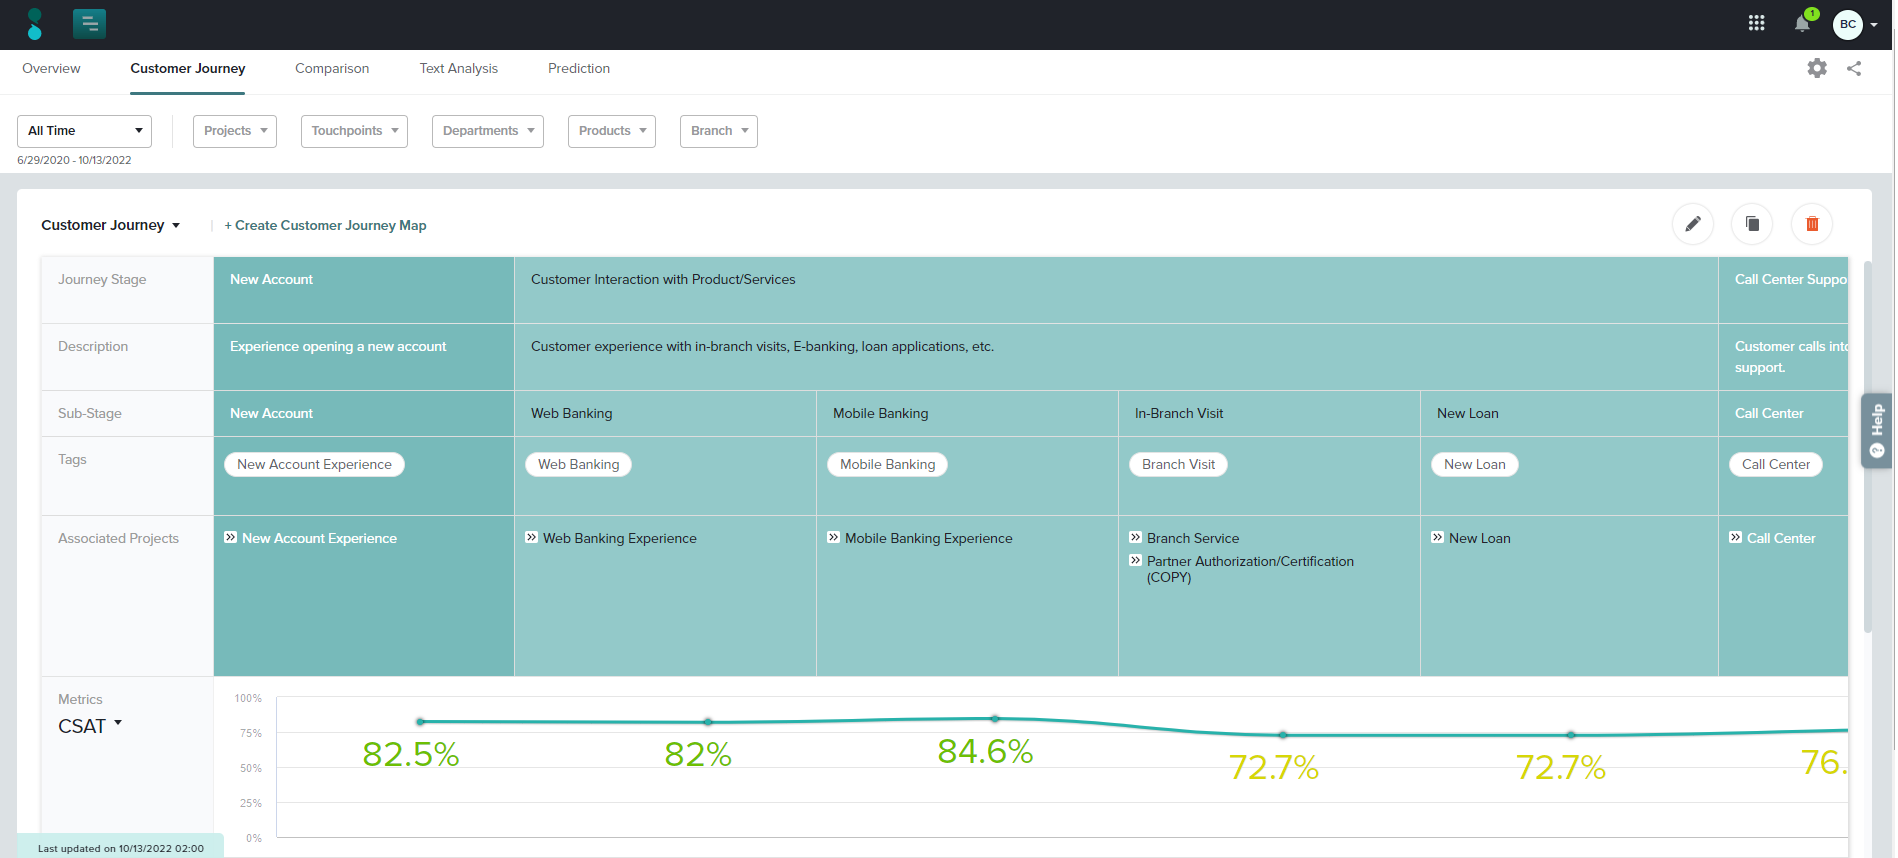
Task: Click the pencil edit journey icon
Action: tap(1692, 224)
